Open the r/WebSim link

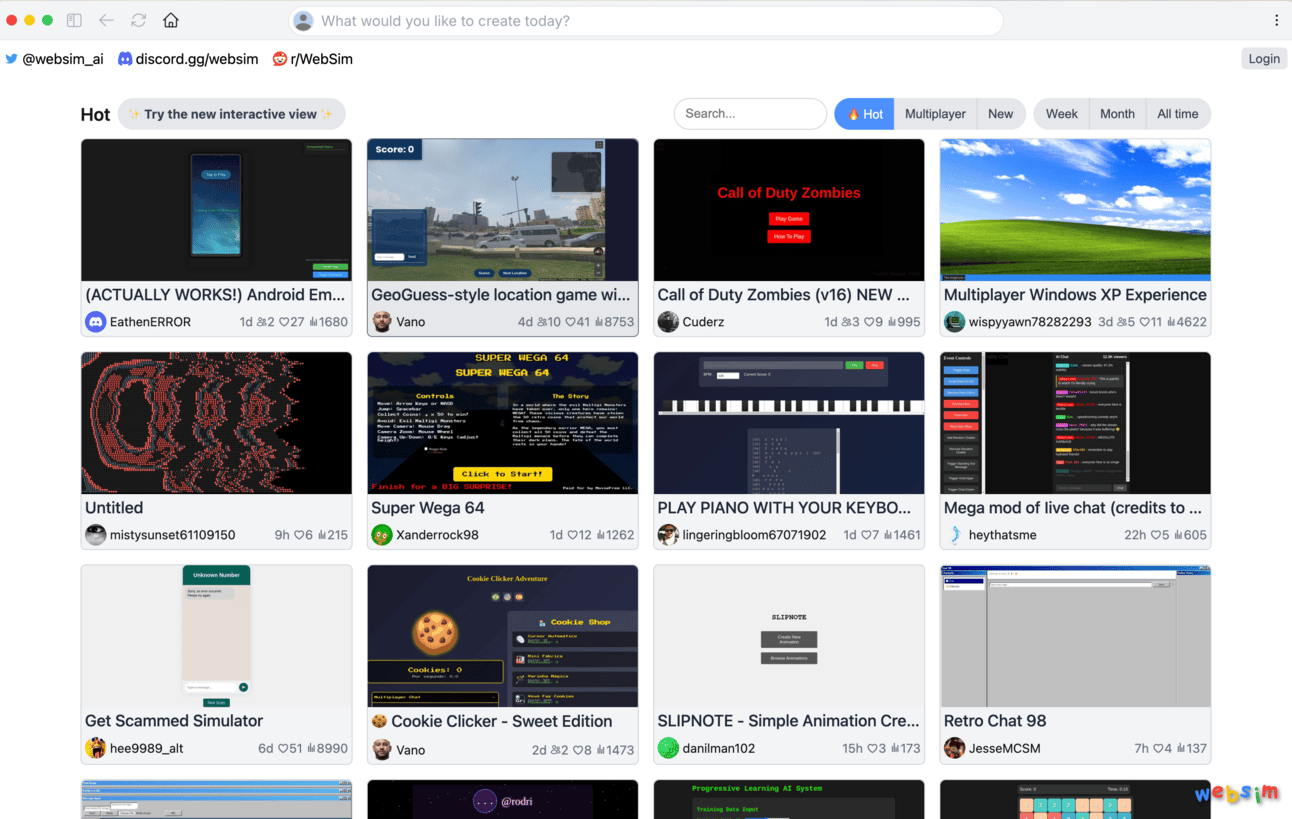point(321,59)
